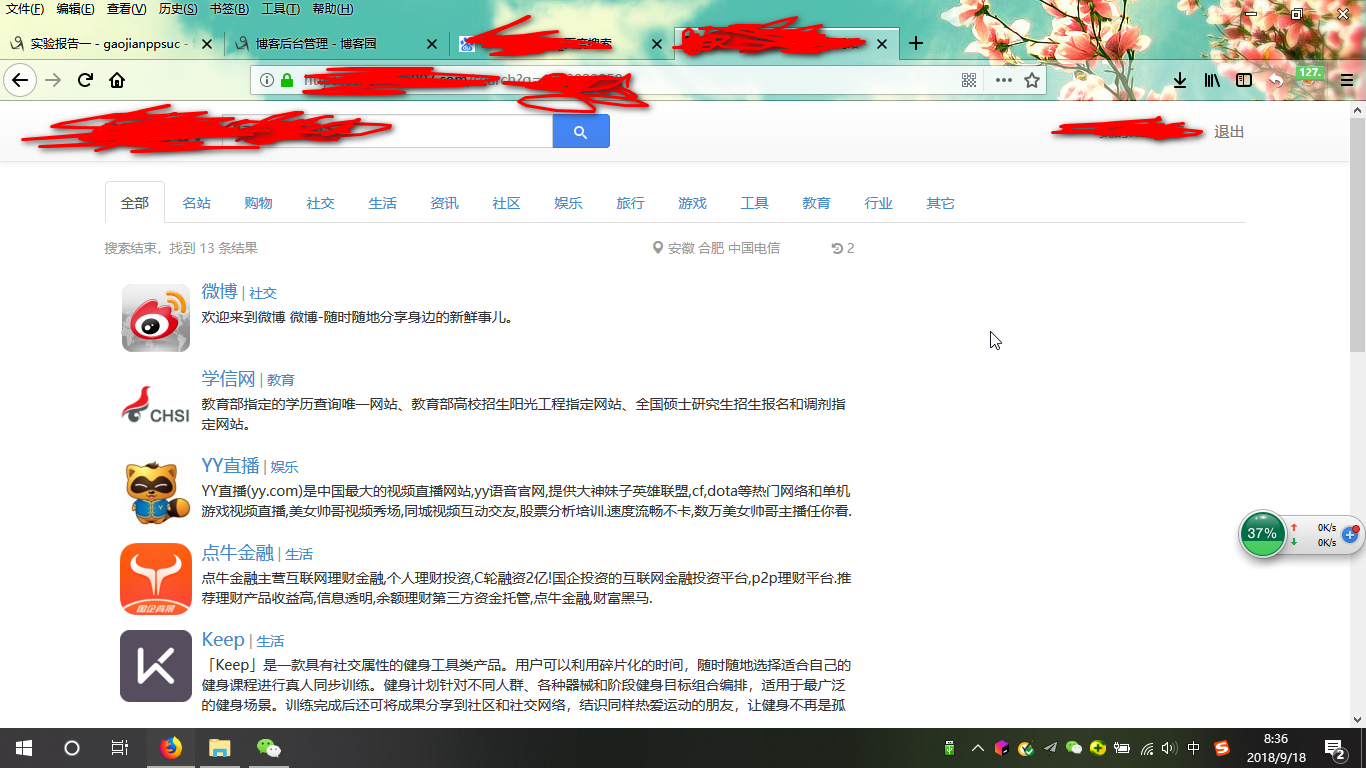
Task: Open the Firefox downloads panel
Action: [1180, 80]
